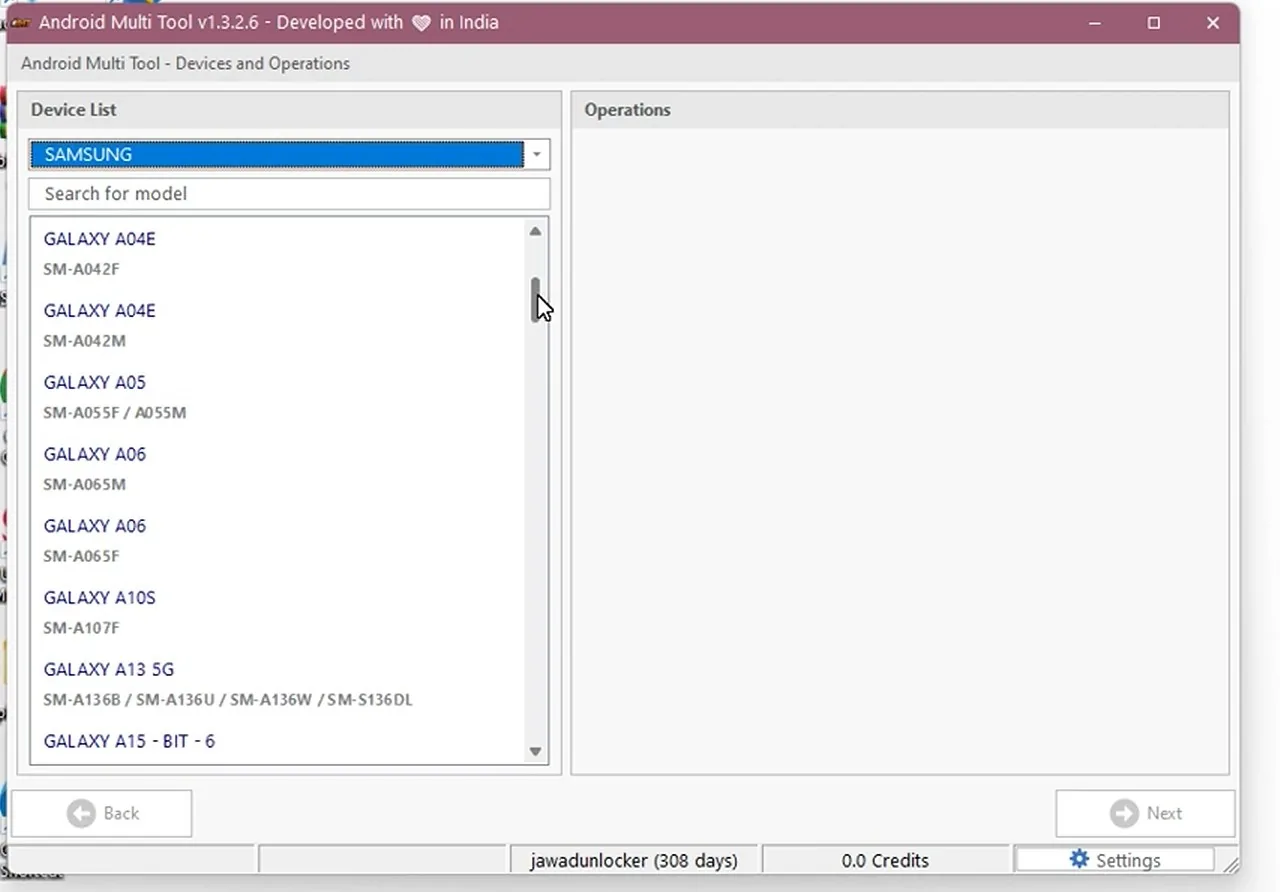The width and height of the screenshot is (1280, 892).
Task: Choose Galaxy A13 5G from the list
Action: tap(277, 685)
